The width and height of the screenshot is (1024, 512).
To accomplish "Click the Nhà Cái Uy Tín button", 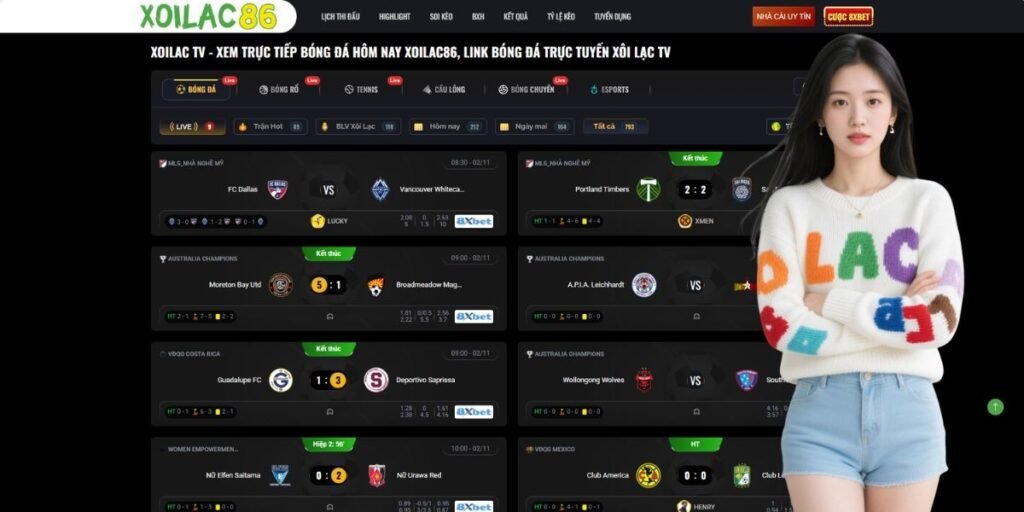I will [x=783, y=16].
